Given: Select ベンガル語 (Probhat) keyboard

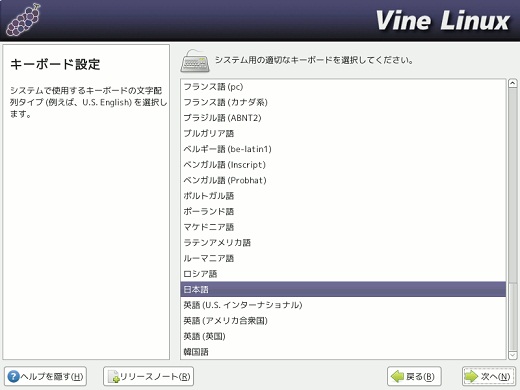Looking at the screenshot, I should click(343, 180).
